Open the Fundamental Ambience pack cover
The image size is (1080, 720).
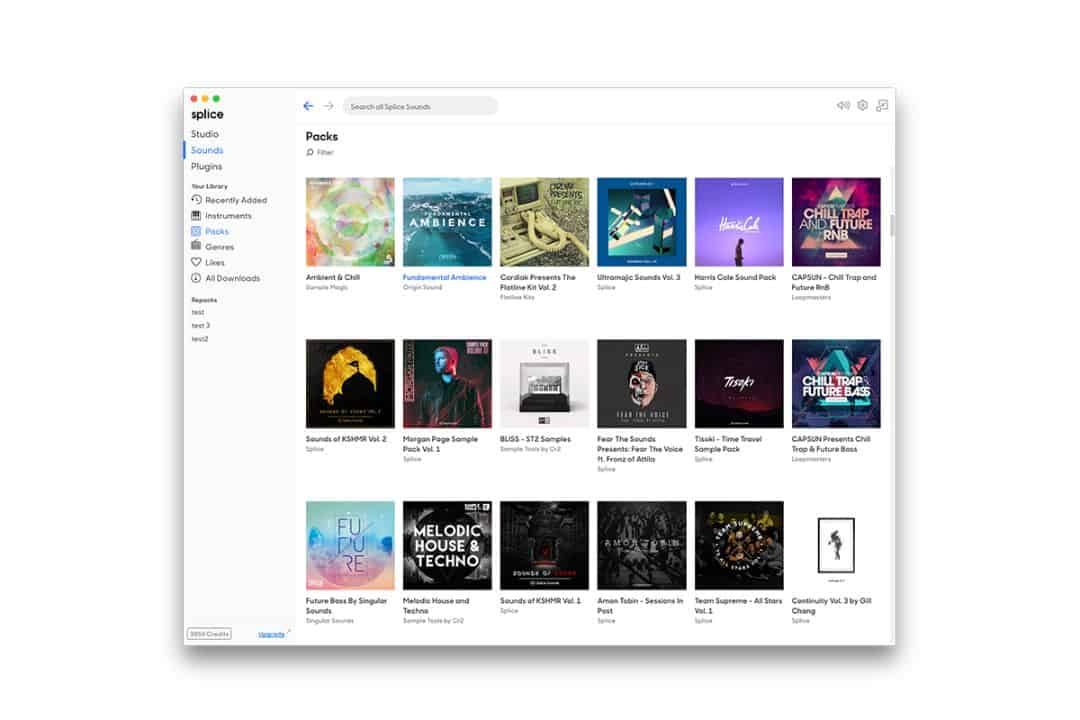click(447, 222)
